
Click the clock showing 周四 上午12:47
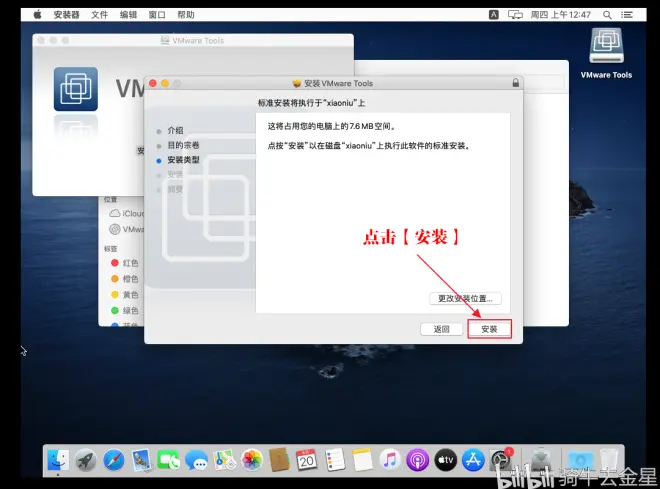[x=561, y=15]
